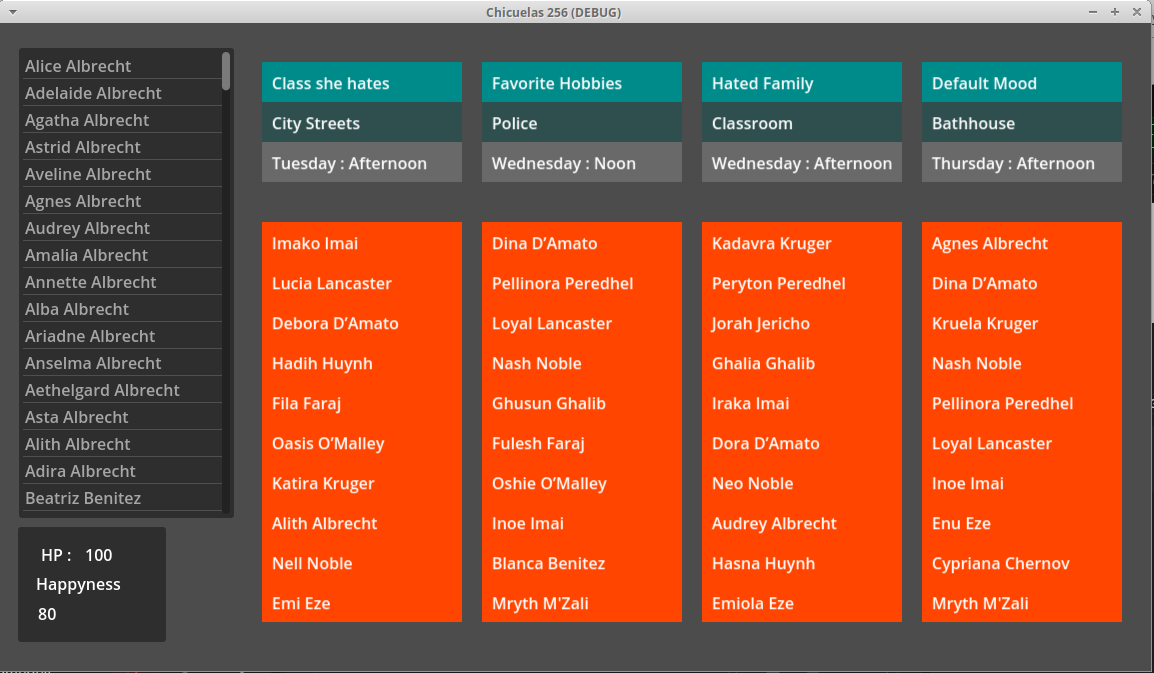This screenshot has height=673, width=1154.
Task: Click the HP value 100
Action: coord(99,555)
